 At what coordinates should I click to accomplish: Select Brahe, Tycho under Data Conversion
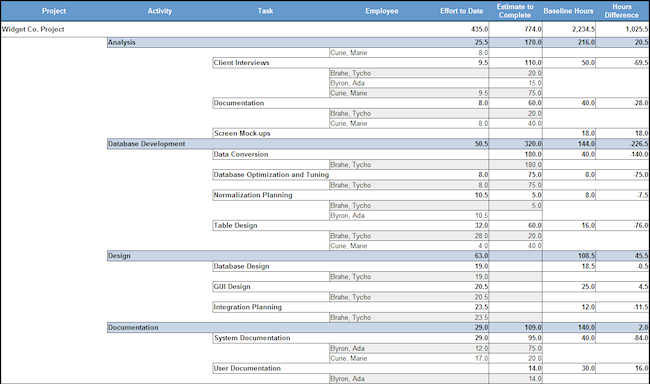(351, 165)
